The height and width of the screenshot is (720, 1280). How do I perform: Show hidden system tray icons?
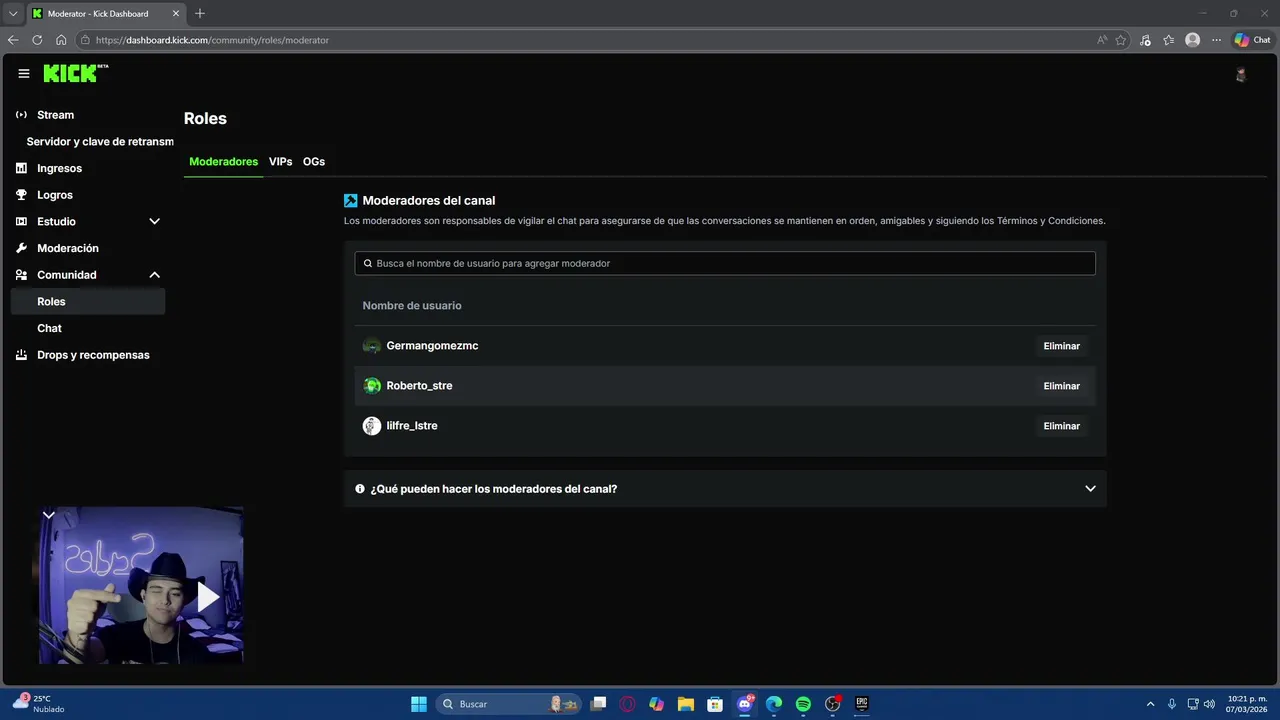1150,704
